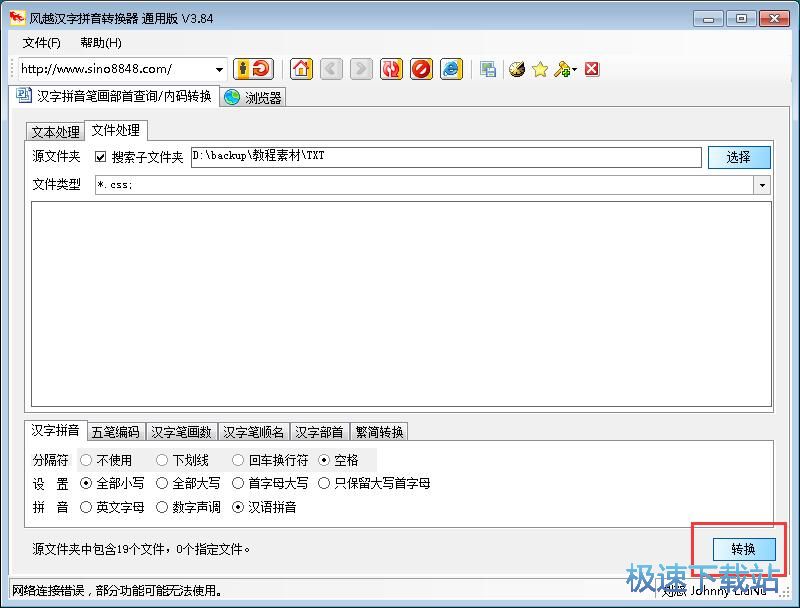Click the application logo in title bar
This screenshot has height=608, width=800.
coord(17,18)
